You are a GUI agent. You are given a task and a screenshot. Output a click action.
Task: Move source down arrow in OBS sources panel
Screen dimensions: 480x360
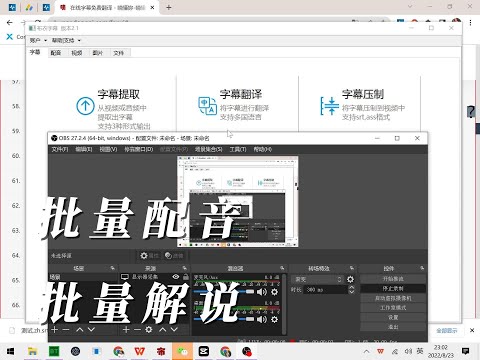coord(174,329)
